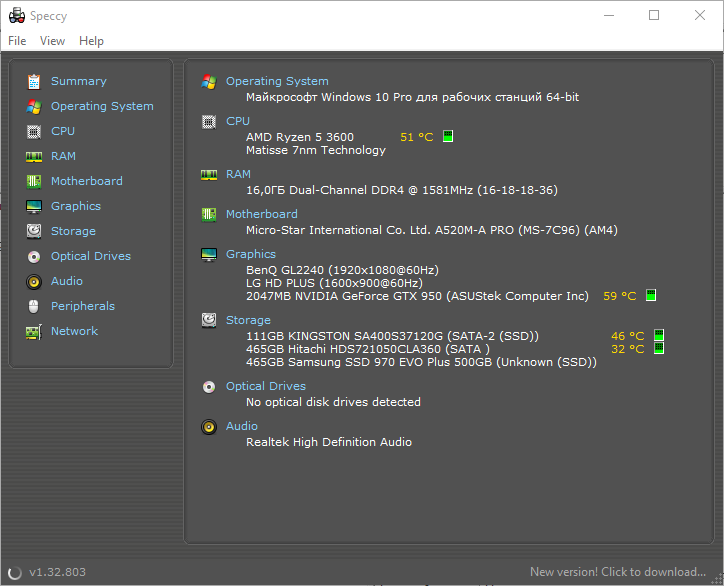This screenshot has width=724, height=586.
Task: Open the File menu
Action: (x=17, y=41)
